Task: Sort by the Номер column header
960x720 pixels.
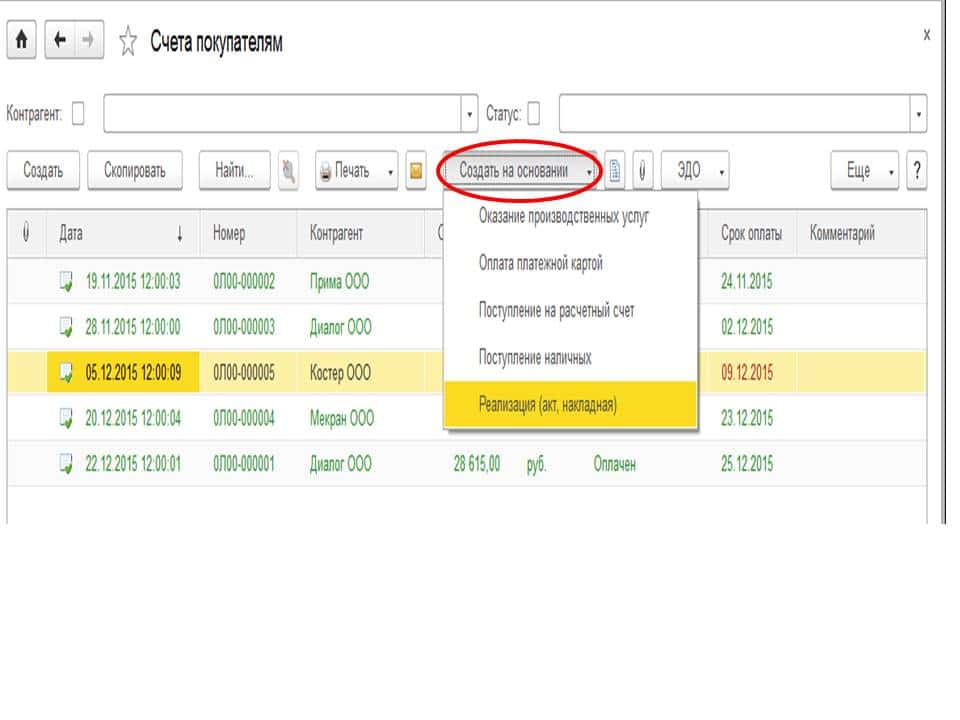Action: pyautogui.click(x=249, y=233)
